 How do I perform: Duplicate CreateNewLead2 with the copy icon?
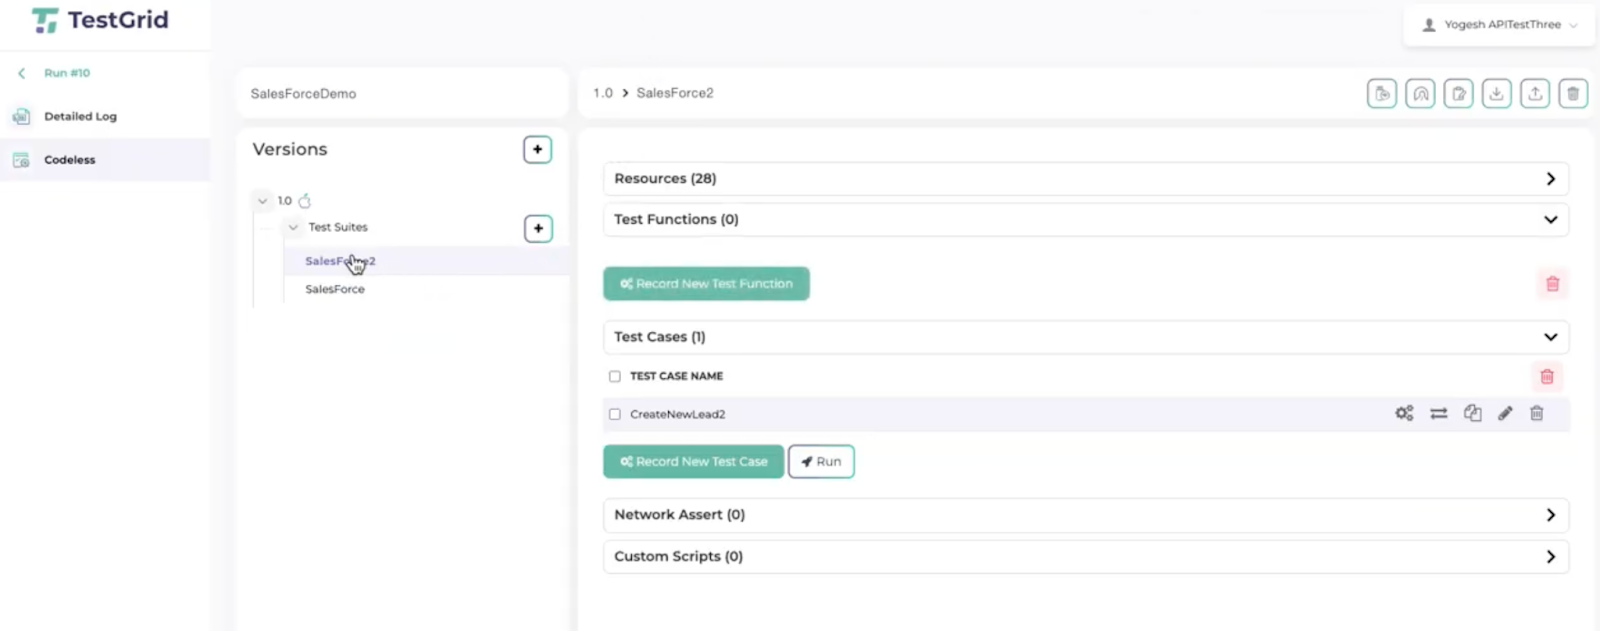[1473, 413]
